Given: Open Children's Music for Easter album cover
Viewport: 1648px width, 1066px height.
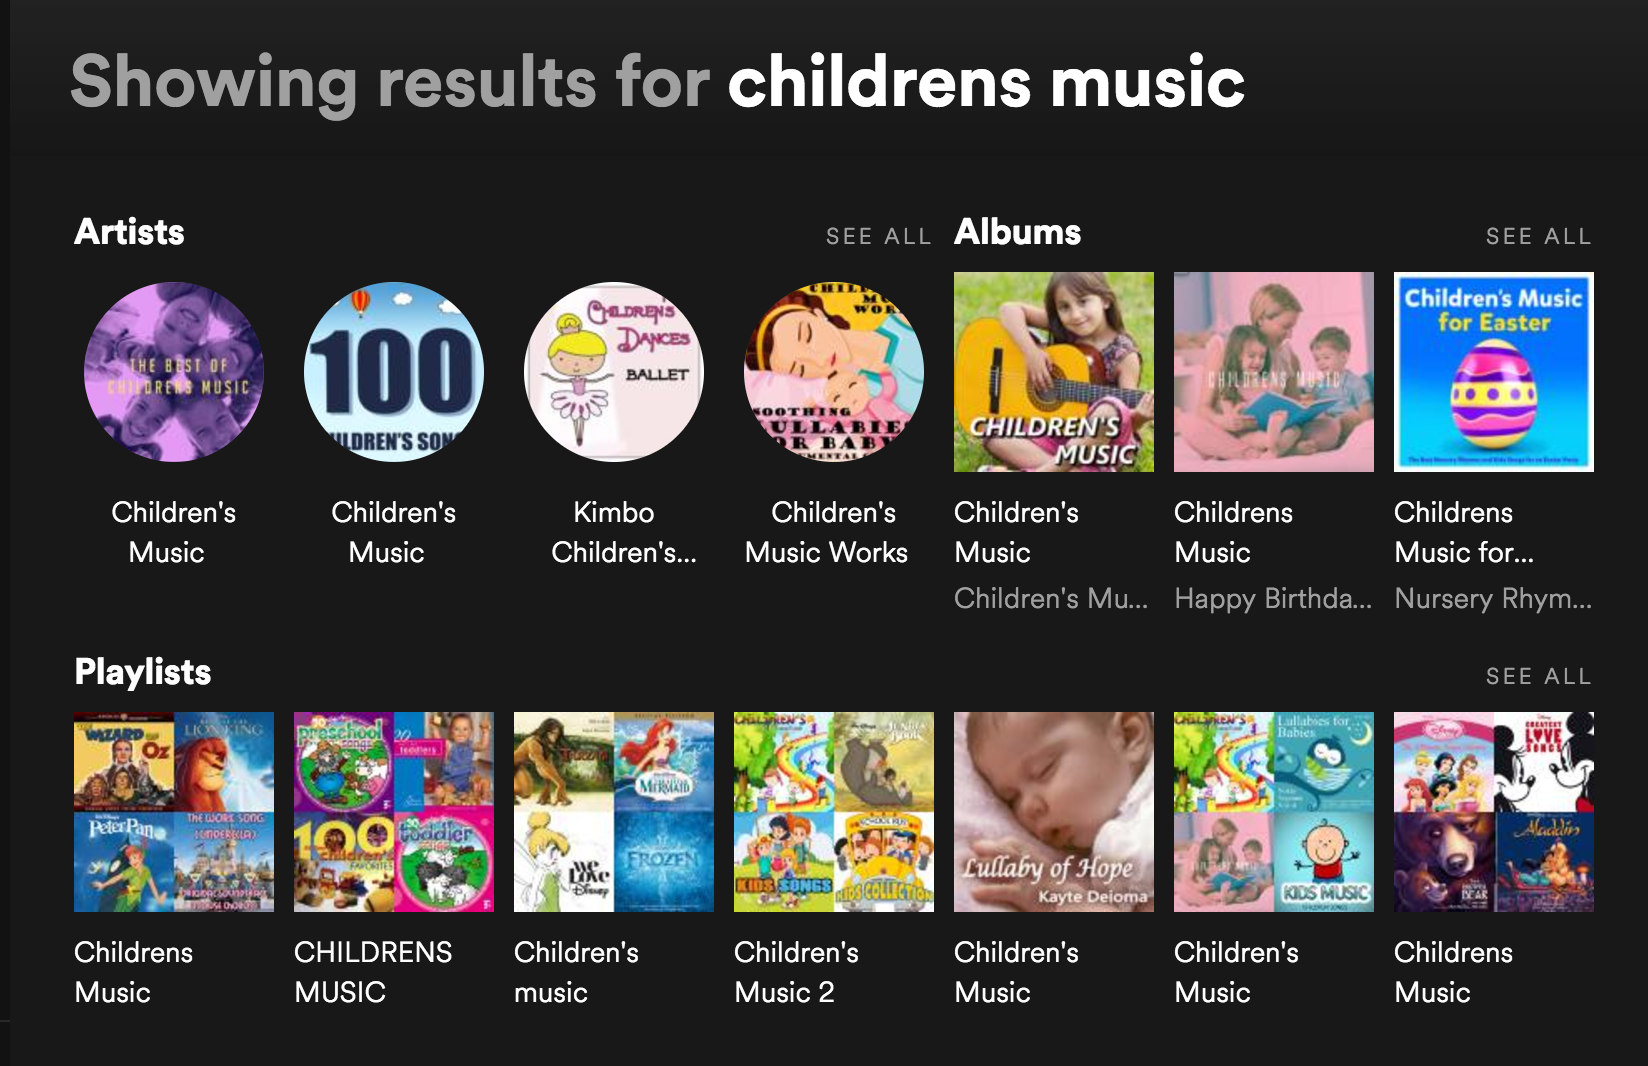Looking at the screenshot, I should click(1494, 372).
